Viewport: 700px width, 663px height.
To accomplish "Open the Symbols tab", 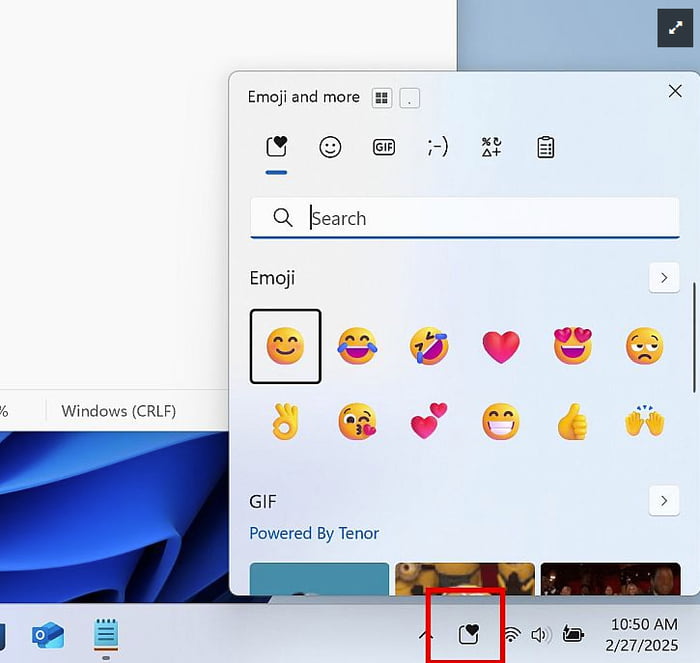I will click(x=492, y=147).
